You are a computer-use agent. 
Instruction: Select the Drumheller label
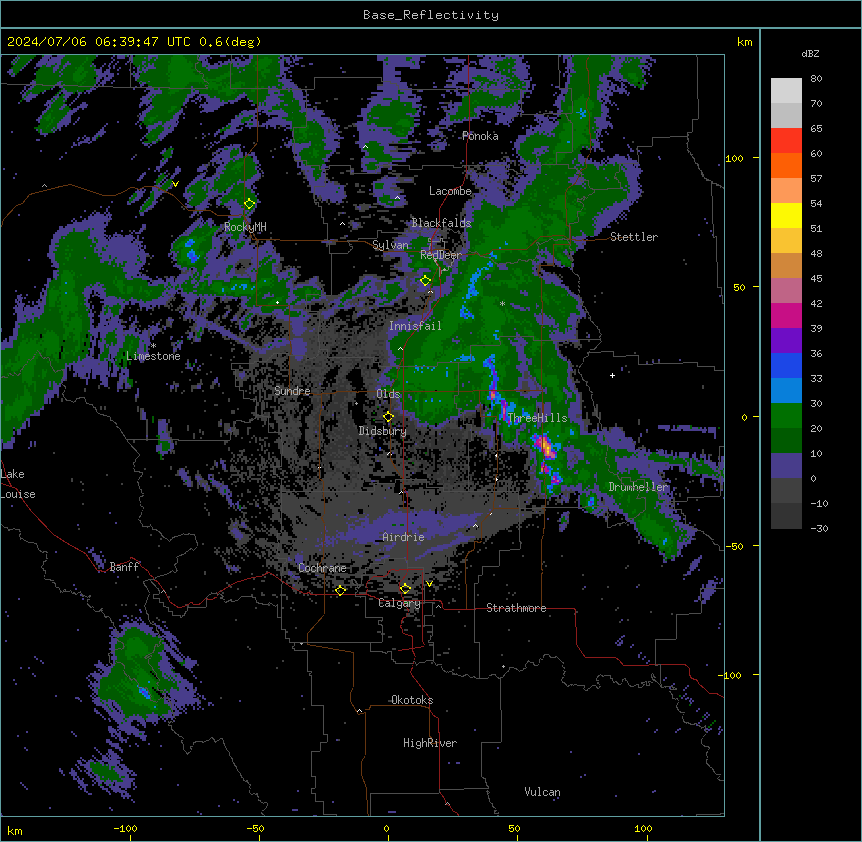tap(638, 487)
